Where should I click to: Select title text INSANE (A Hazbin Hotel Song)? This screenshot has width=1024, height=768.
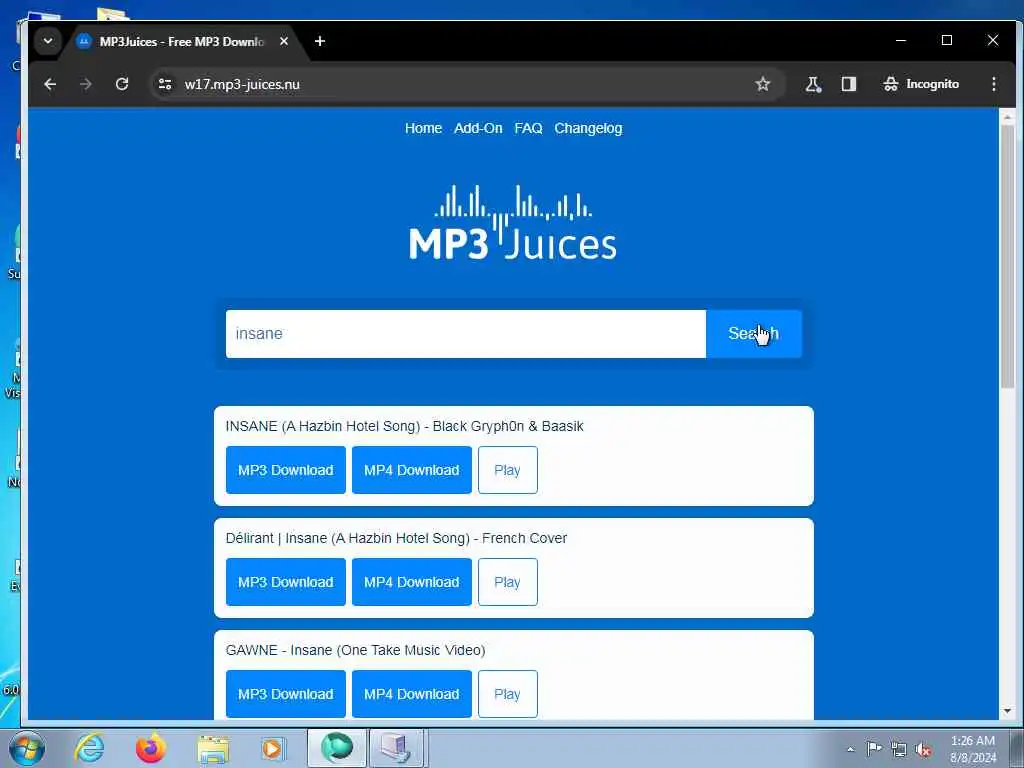[323, 426]
